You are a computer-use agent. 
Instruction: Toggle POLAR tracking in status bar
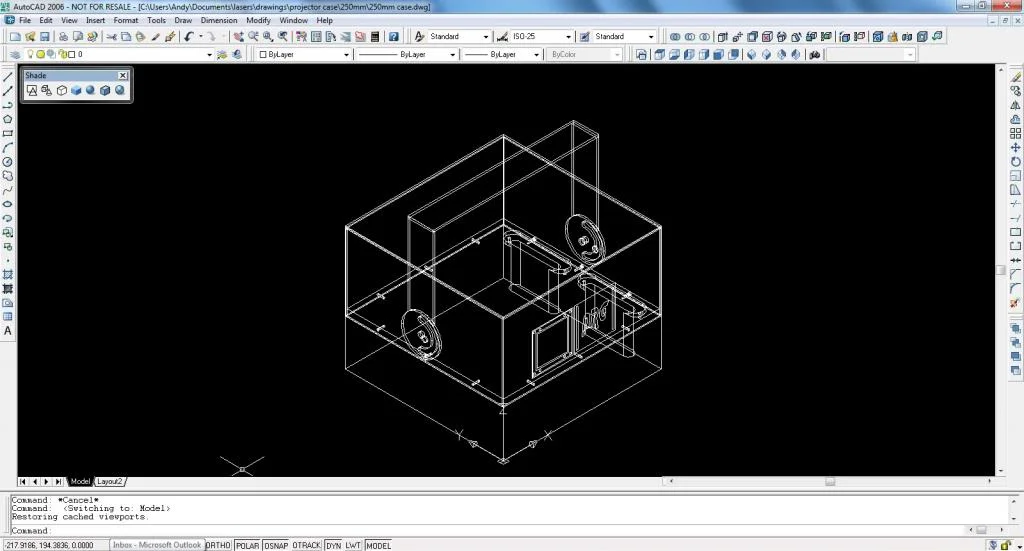tap(248, 545)
